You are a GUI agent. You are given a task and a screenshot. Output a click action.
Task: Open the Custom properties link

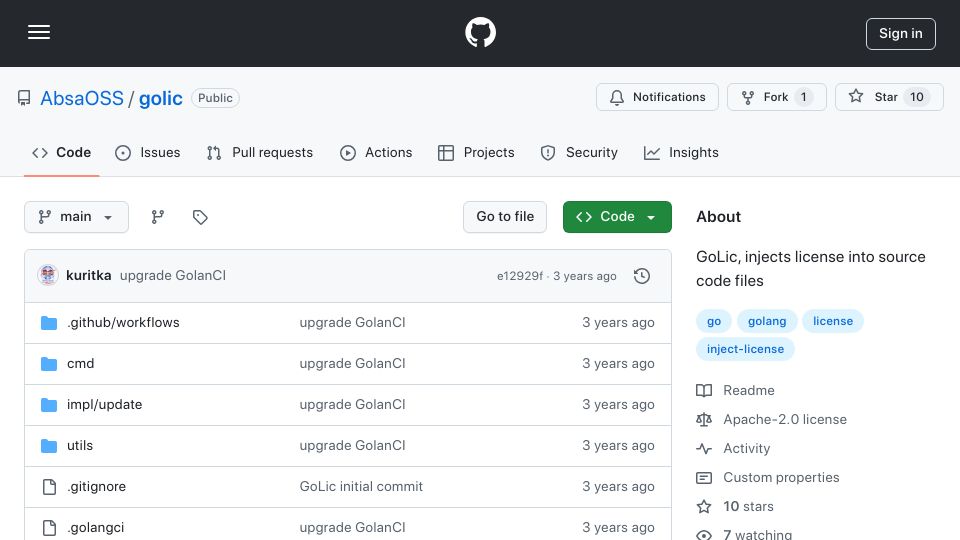tap(781, 478)
